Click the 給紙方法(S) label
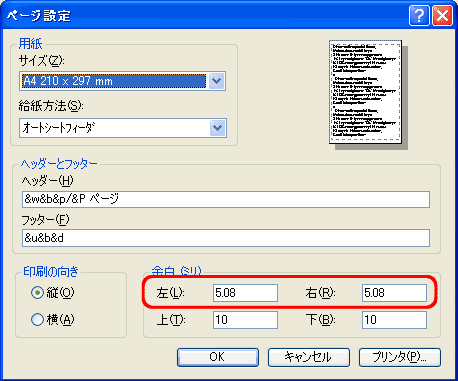This screenshot has height=381, width=458. pos(51,106)
